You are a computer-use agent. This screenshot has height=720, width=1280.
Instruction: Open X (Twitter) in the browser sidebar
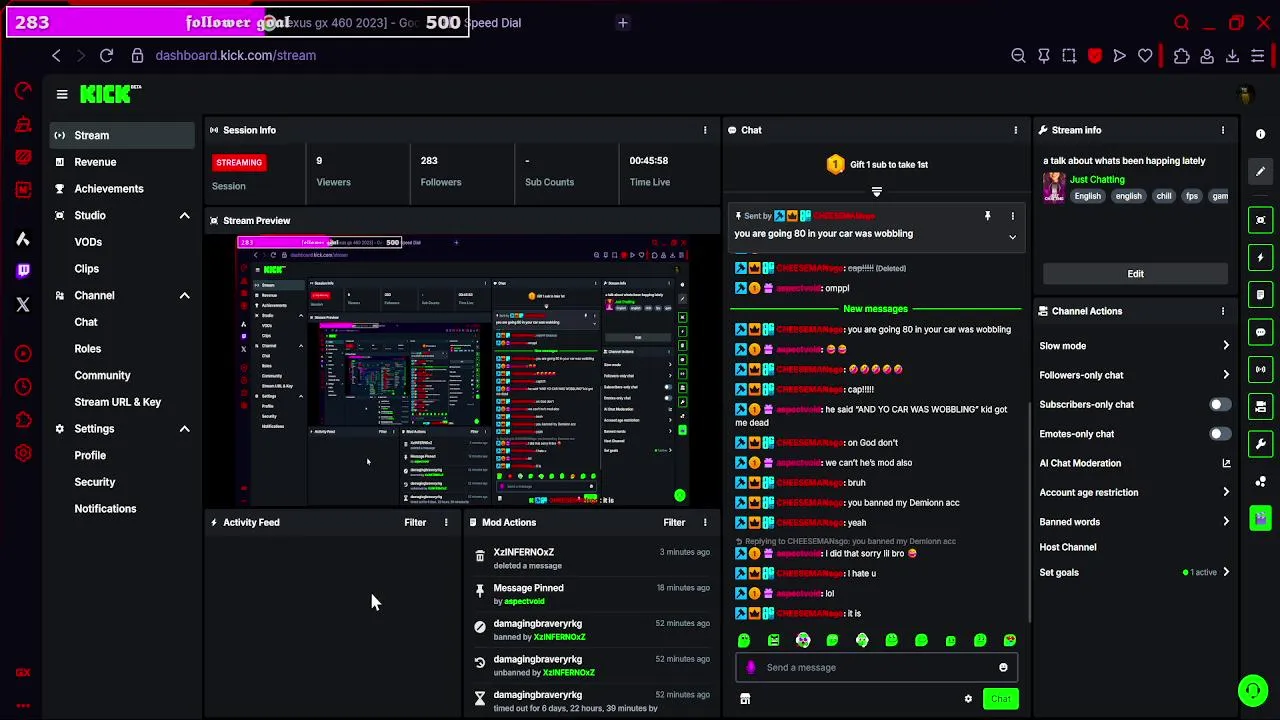pyautogui.click(x=23, y=304)
